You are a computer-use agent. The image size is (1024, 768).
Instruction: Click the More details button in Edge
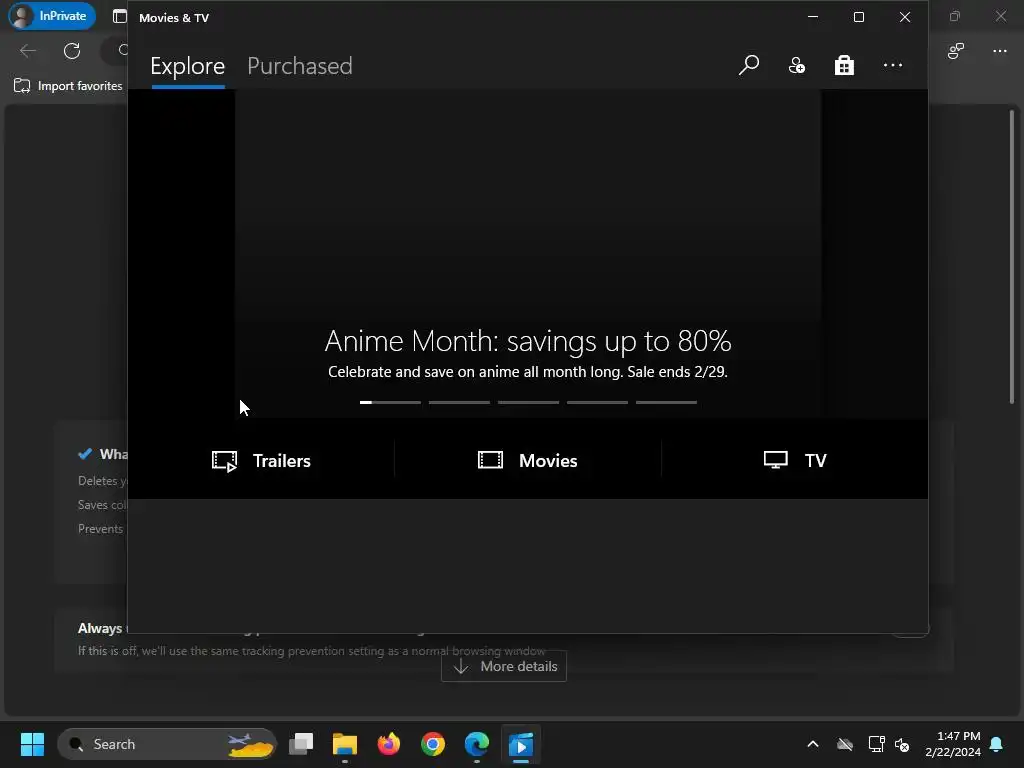point(504,666)
